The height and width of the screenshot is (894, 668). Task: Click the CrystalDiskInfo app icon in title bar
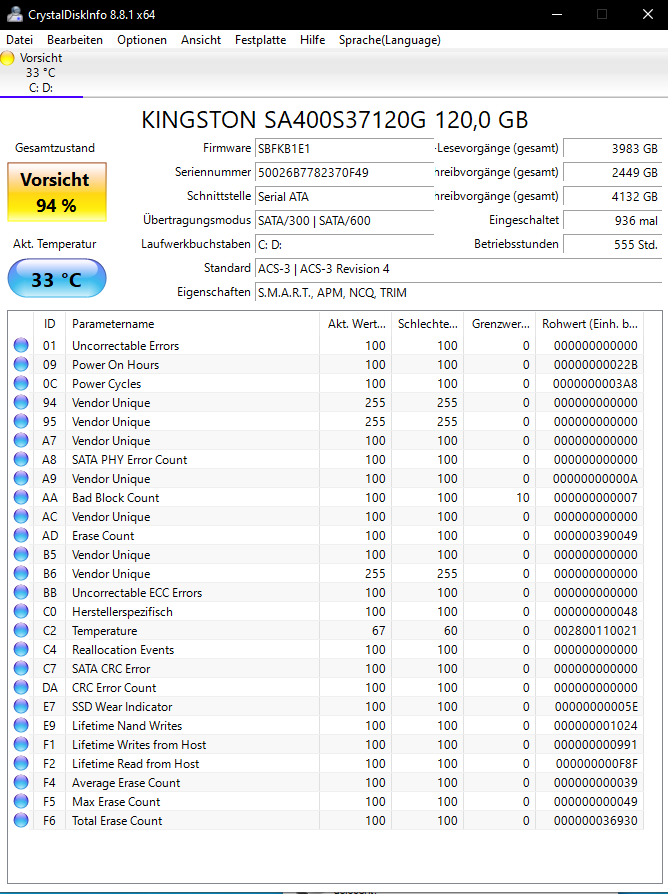pyautogui.click(x=14, y=14)
